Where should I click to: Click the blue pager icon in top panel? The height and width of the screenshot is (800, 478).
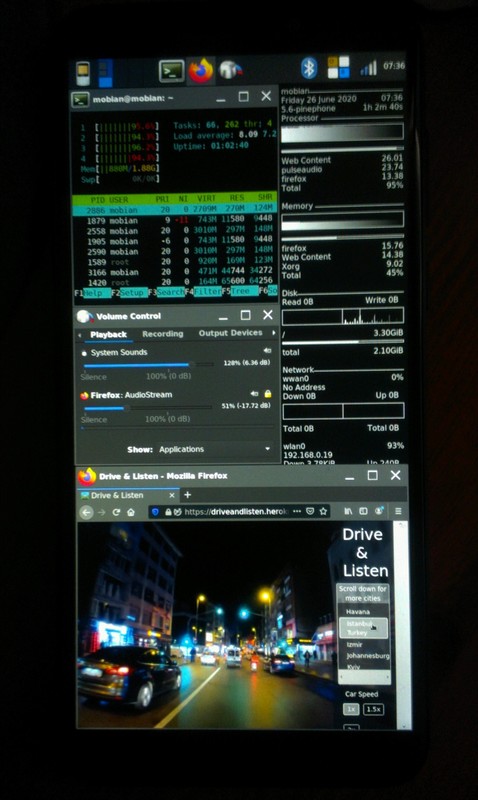coord(106,73)
